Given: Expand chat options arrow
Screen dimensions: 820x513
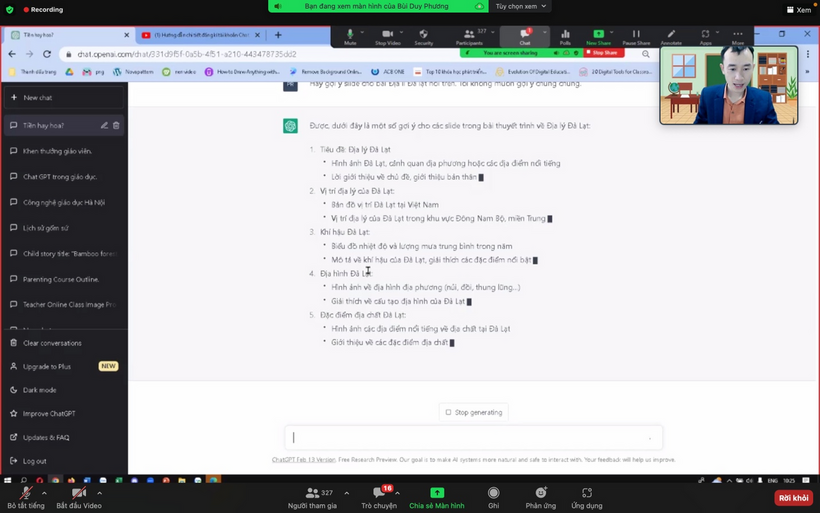Looking at the screenshot, I should coord(397,493).
